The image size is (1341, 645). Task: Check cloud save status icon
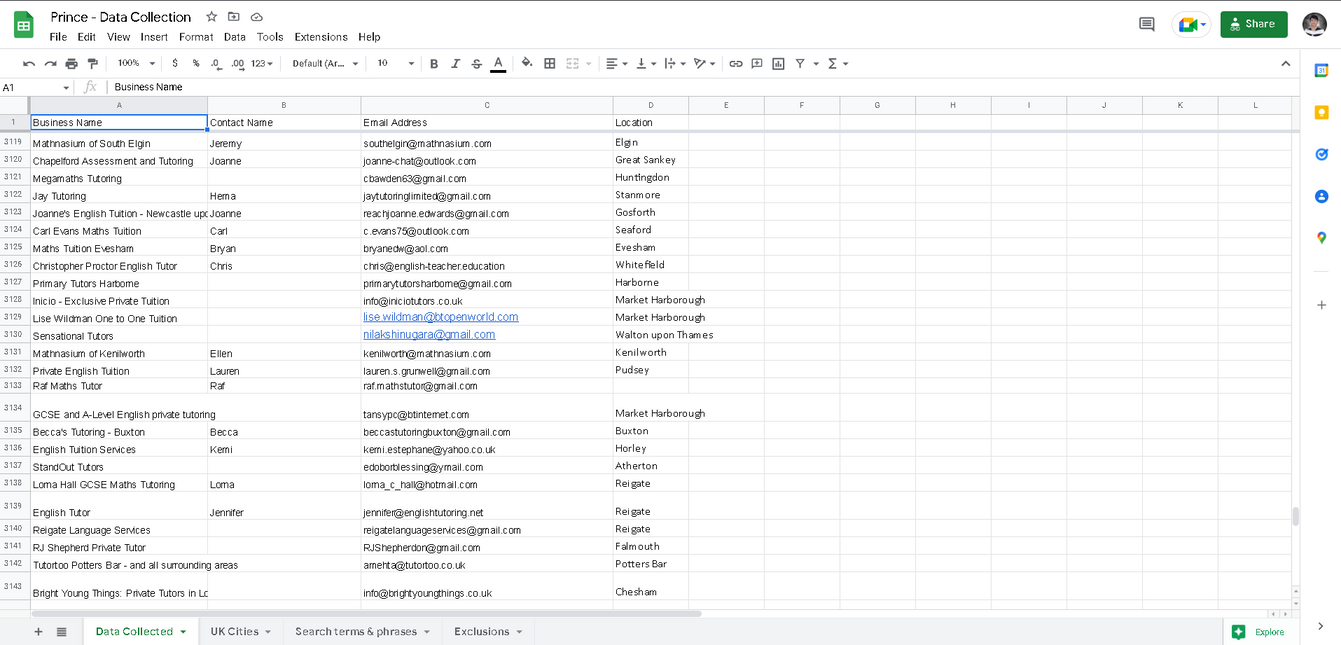click(257, 17)
